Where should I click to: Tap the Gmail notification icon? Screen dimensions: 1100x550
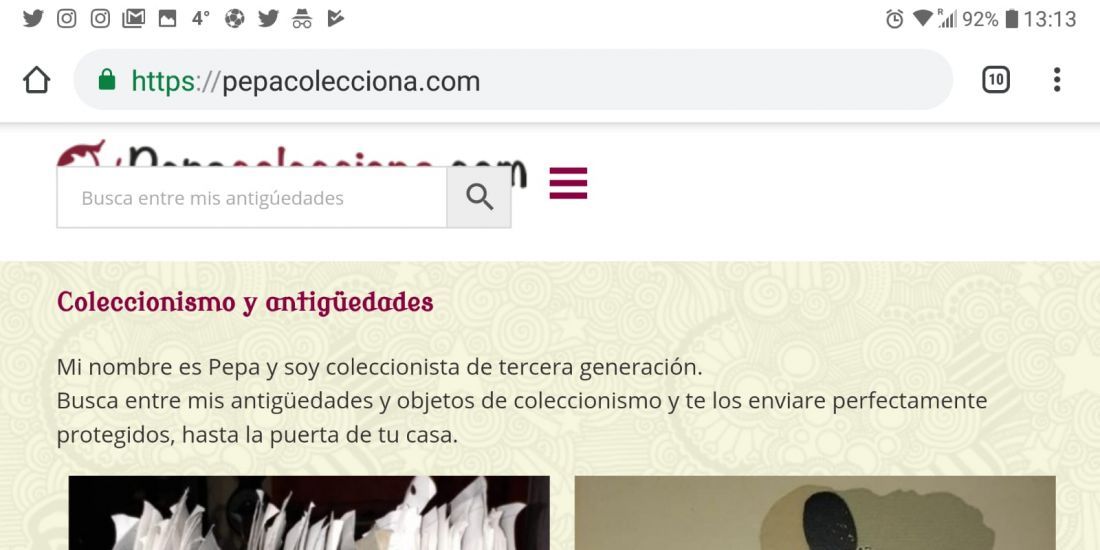(x=133, y=19)
